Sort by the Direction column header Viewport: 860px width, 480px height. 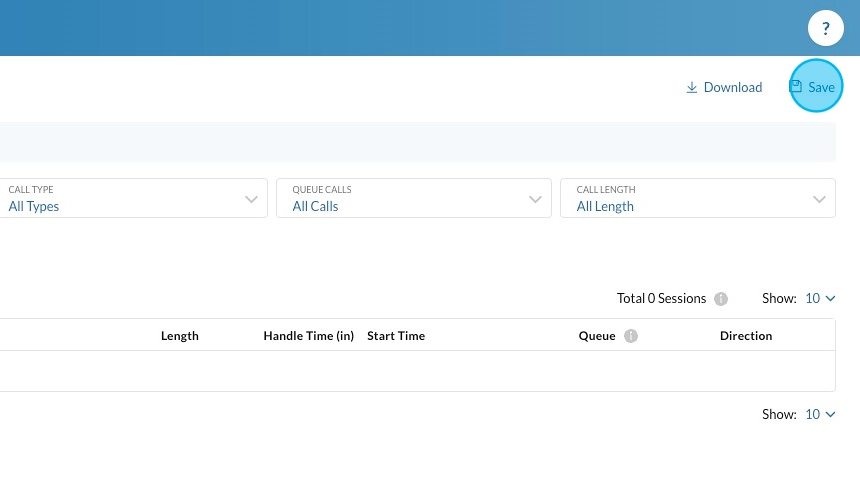click(x=746, y=336)
